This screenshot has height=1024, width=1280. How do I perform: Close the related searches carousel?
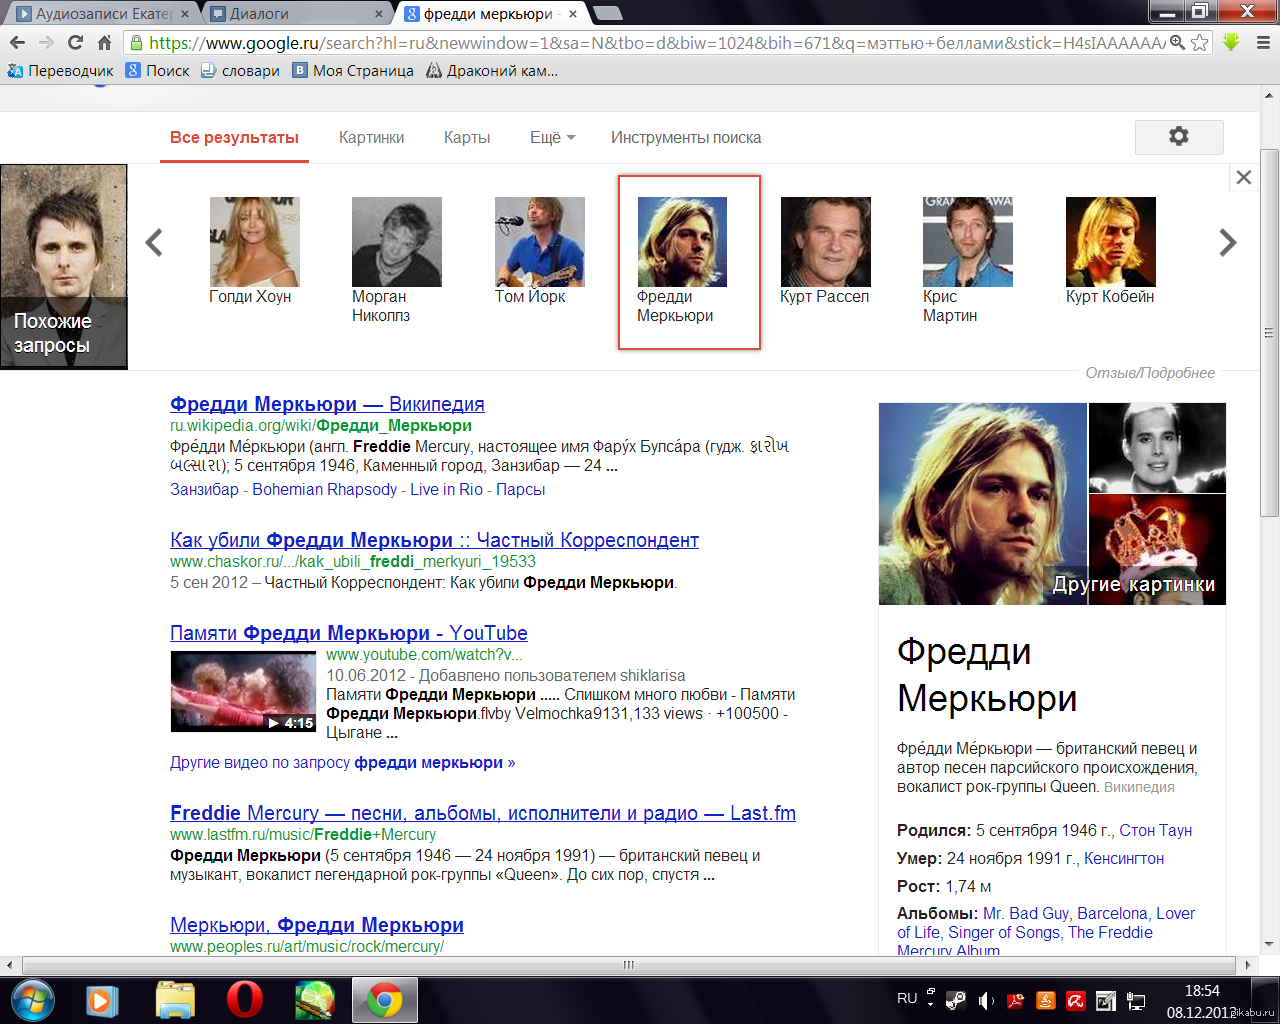[1243, 177]
